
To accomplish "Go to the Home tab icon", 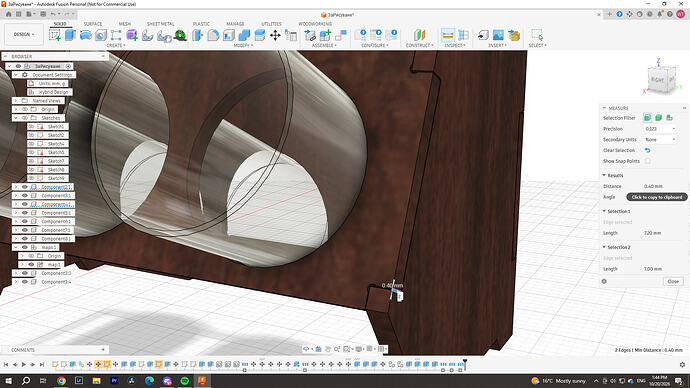I will coord(8,14).
